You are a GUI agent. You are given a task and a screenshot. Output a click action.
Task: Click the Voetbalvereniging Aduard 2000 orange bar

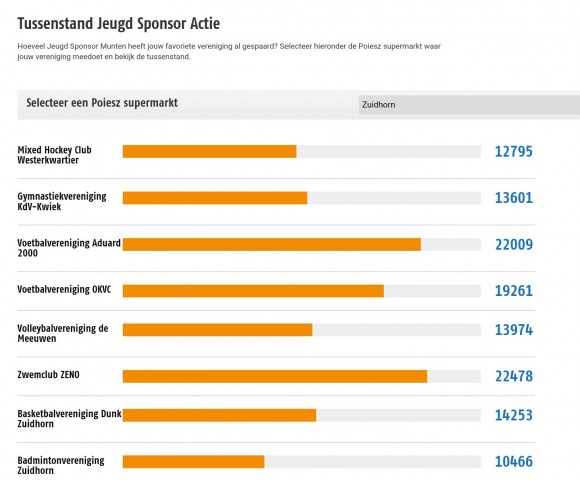(x=272, y=244)
